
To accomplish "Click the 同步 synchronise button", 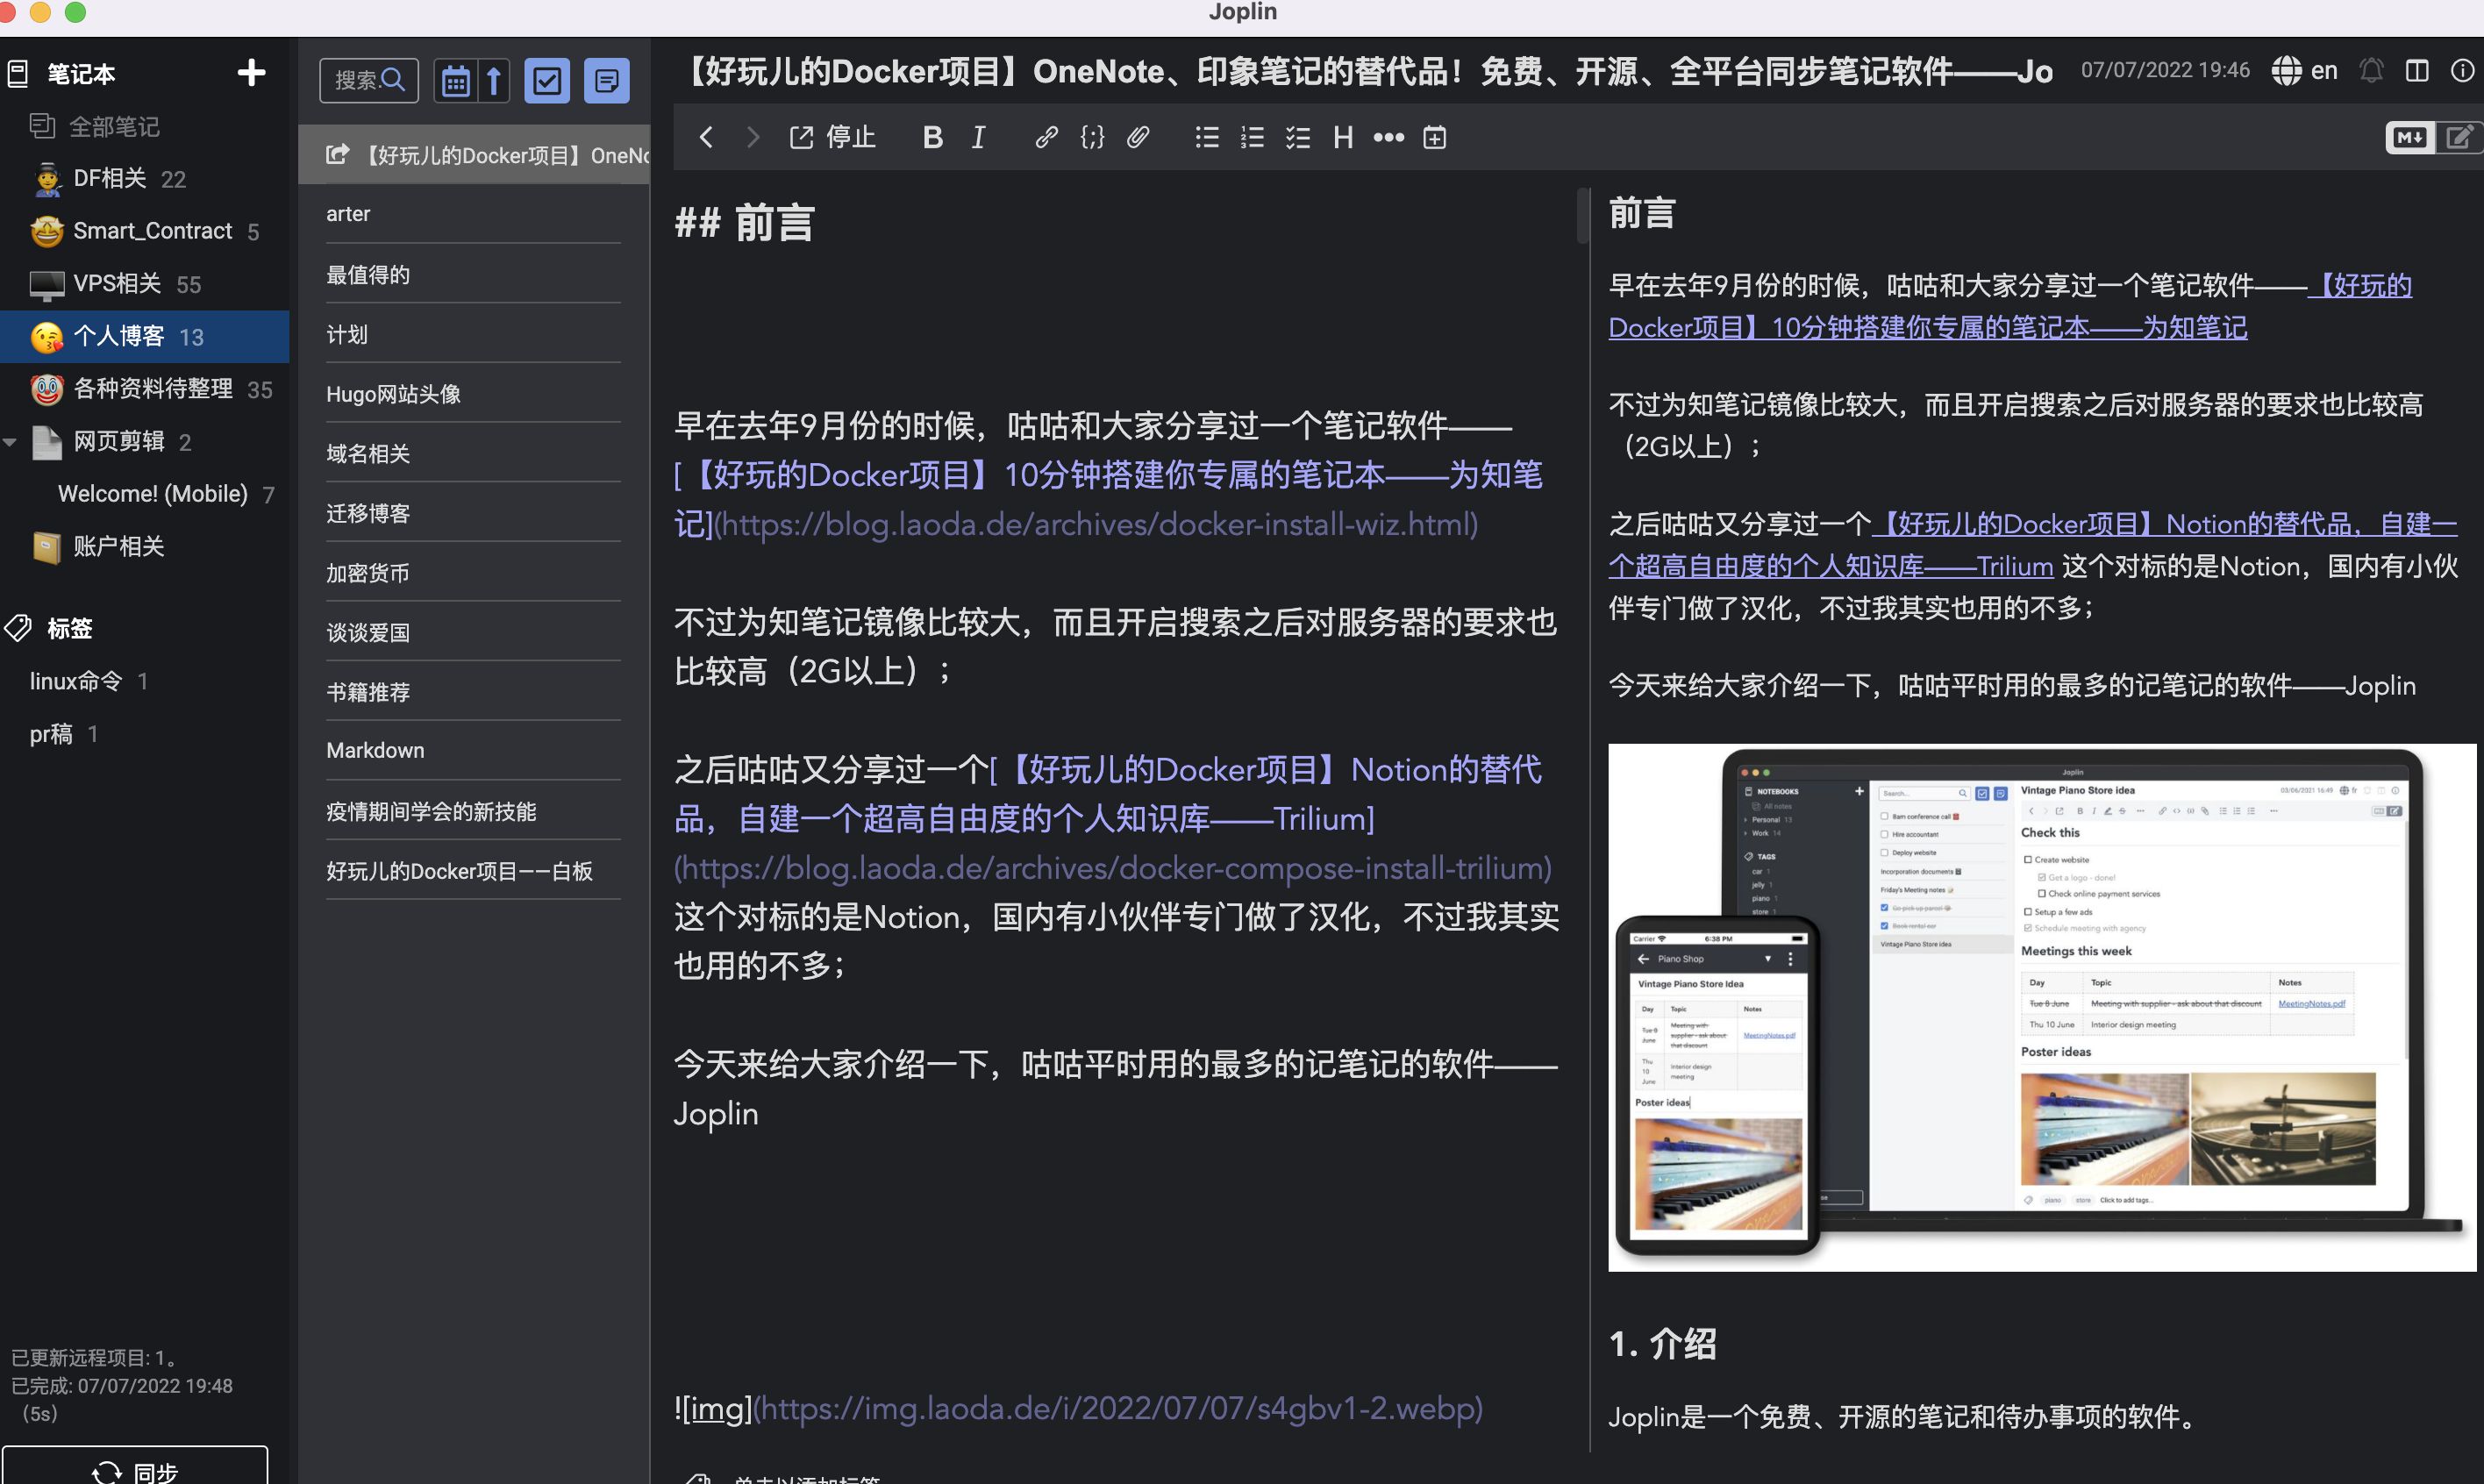I will 135,1470.
